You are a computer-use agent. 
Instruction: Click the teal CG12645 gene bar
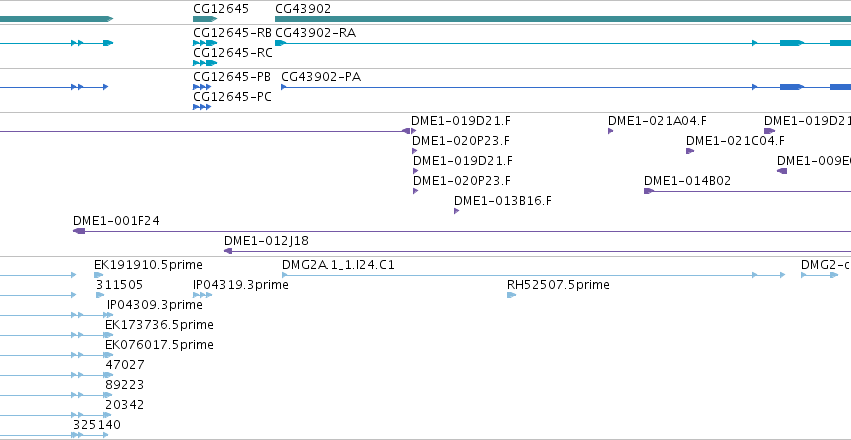point(205,19)
